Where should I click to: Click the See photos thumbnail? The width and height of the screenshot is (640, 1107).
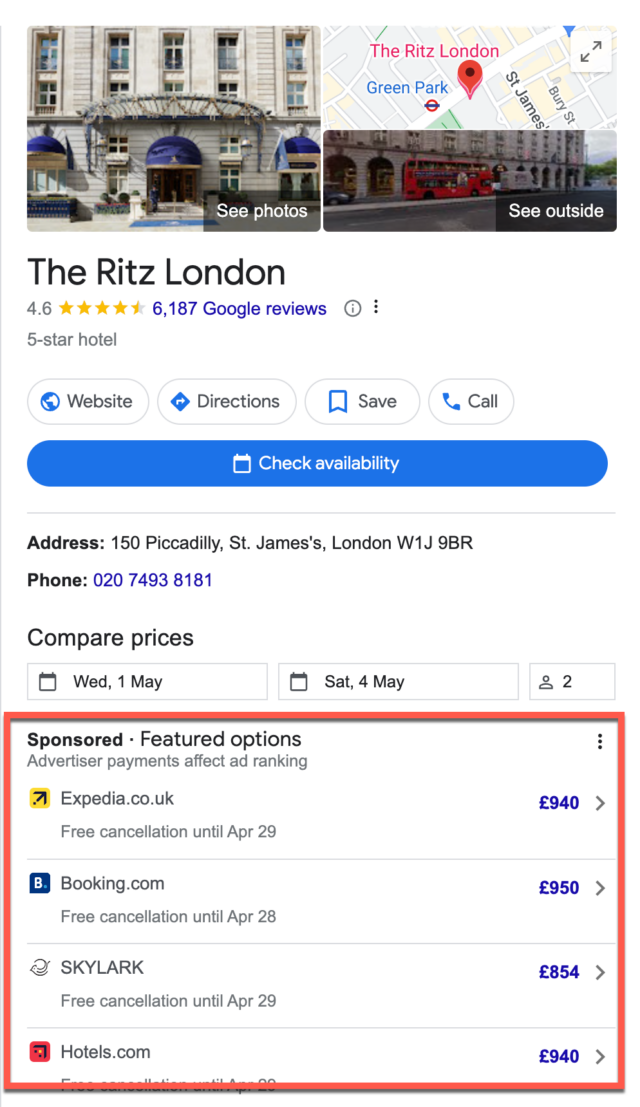tap(262, 211)
